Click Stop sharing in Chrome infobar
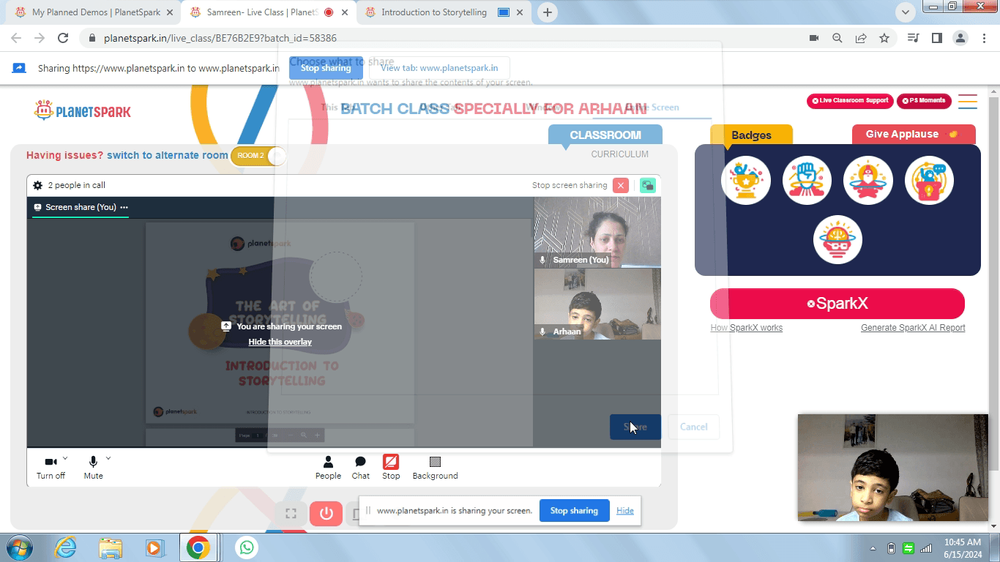Screen dimensions: 1000x562 pyautogui.click(x=326, y=68)
